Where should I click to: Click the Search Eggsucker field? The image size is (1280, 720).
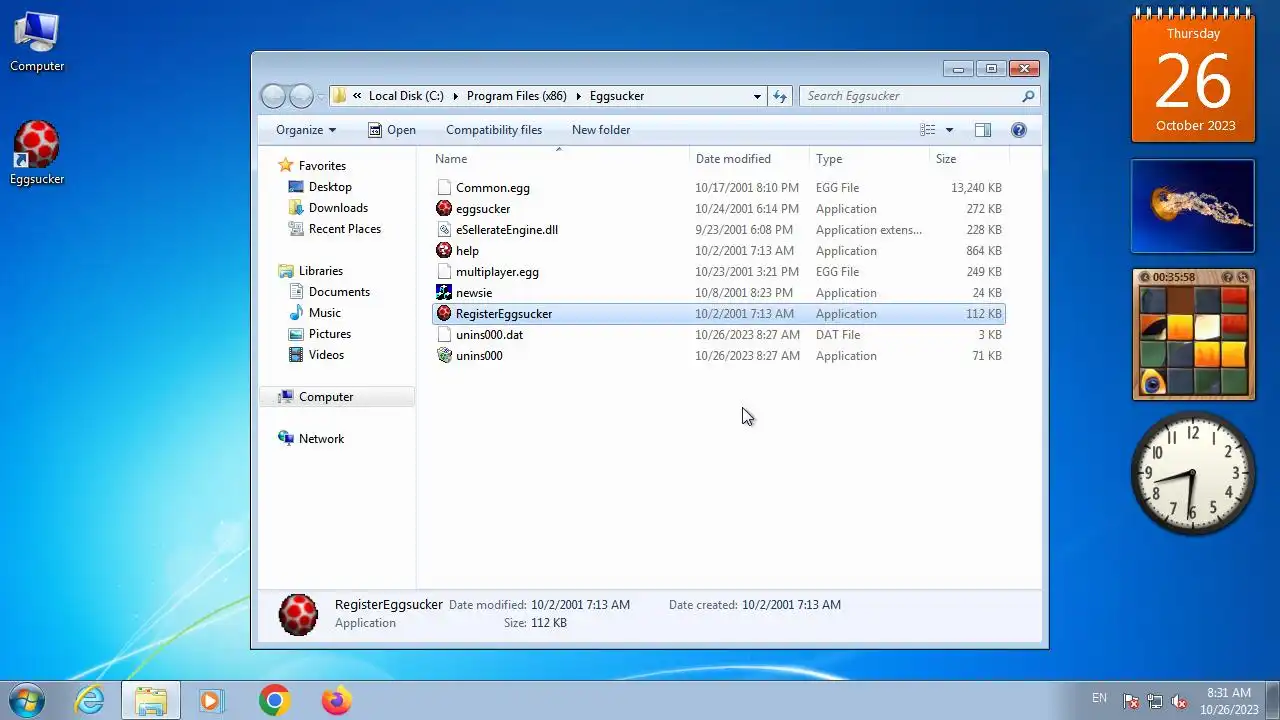910,96
